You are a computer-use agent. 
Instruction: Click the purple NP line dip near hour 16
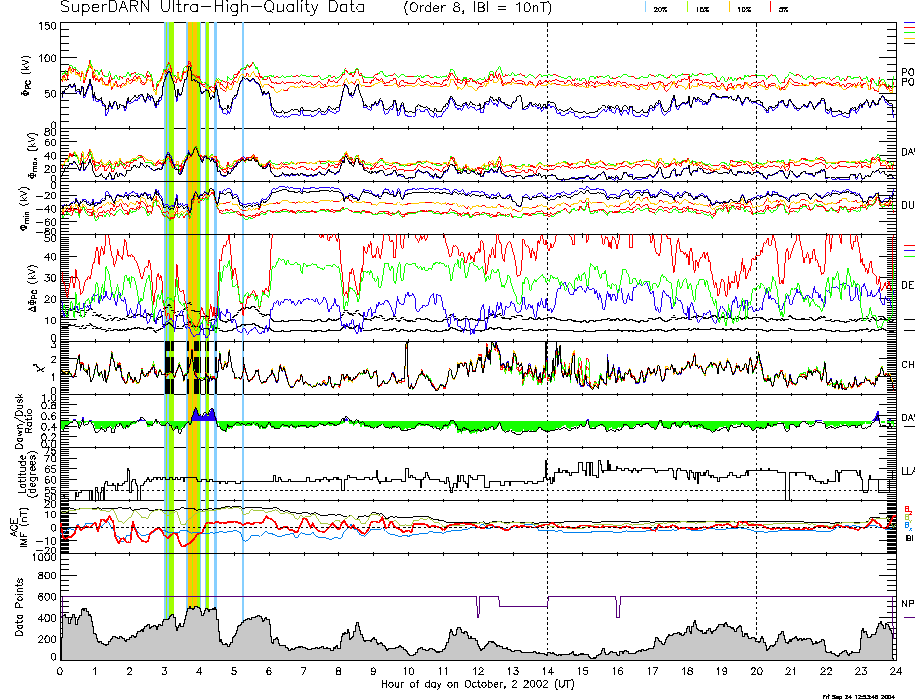[619, 607]
